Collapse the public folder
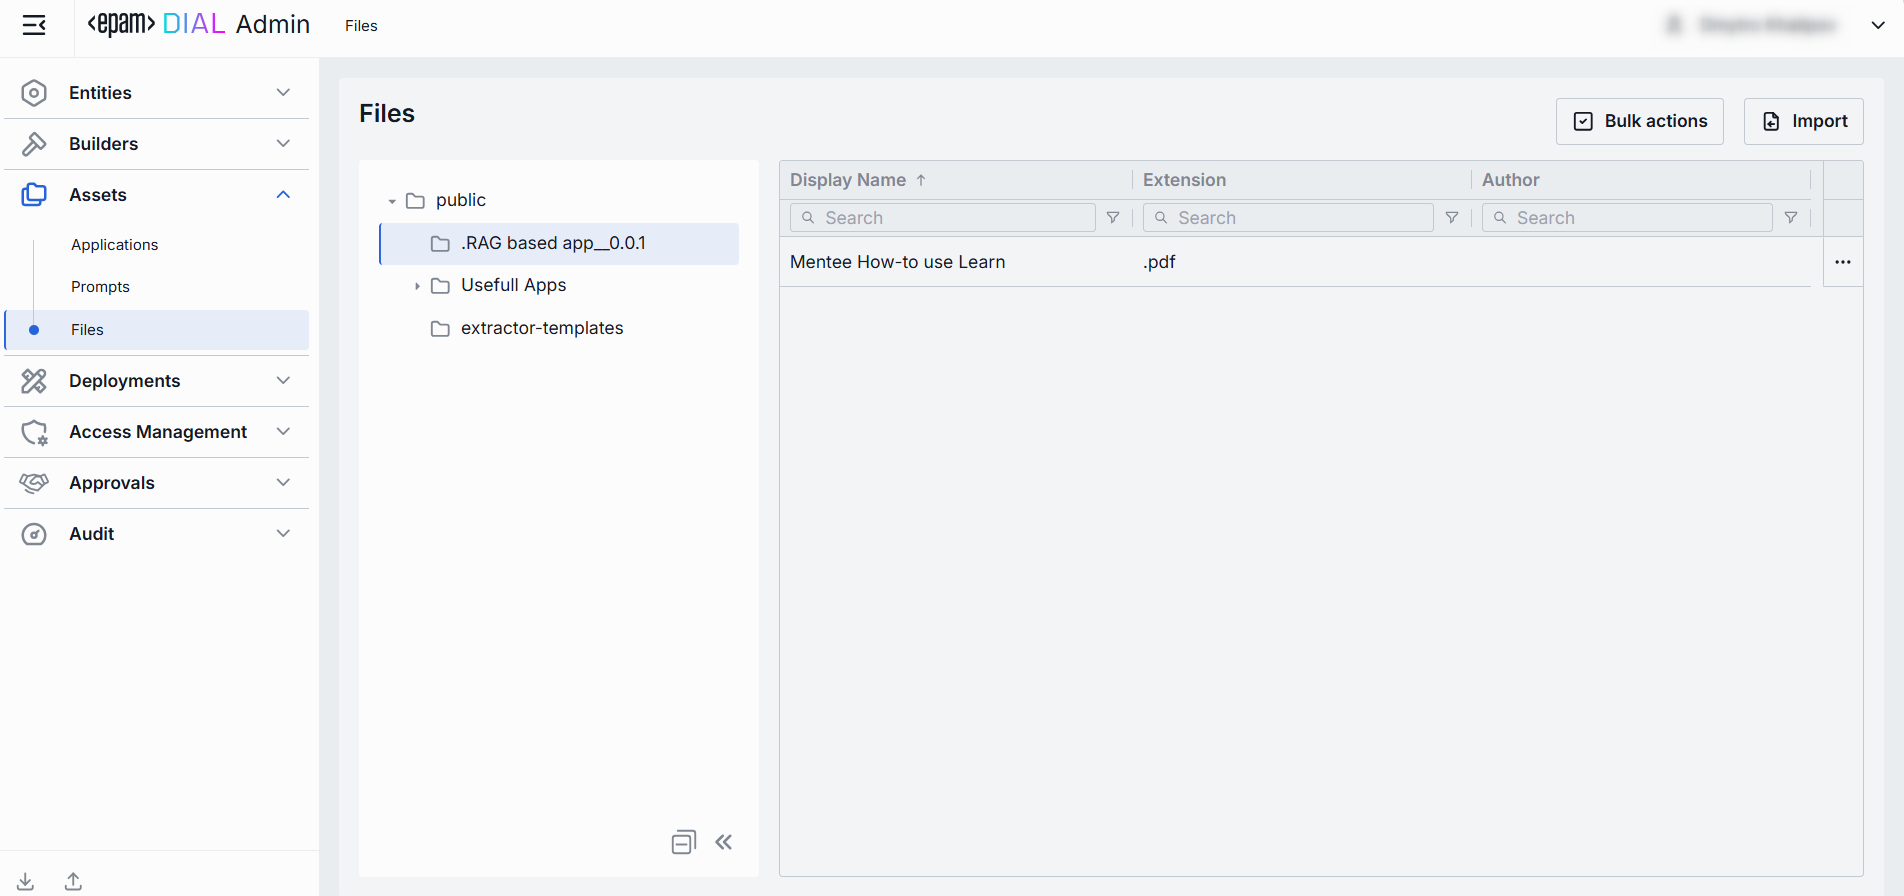This screenshot has height=896, width=1904. click(x=392, y=201)
